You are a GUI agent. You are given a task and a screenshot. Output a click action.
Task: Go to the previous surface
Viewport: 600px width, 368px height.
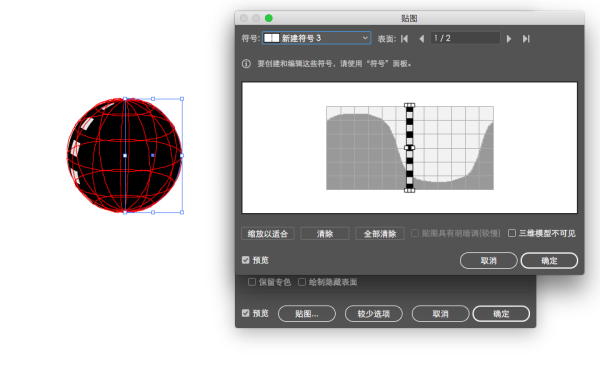tap(421, 39)
